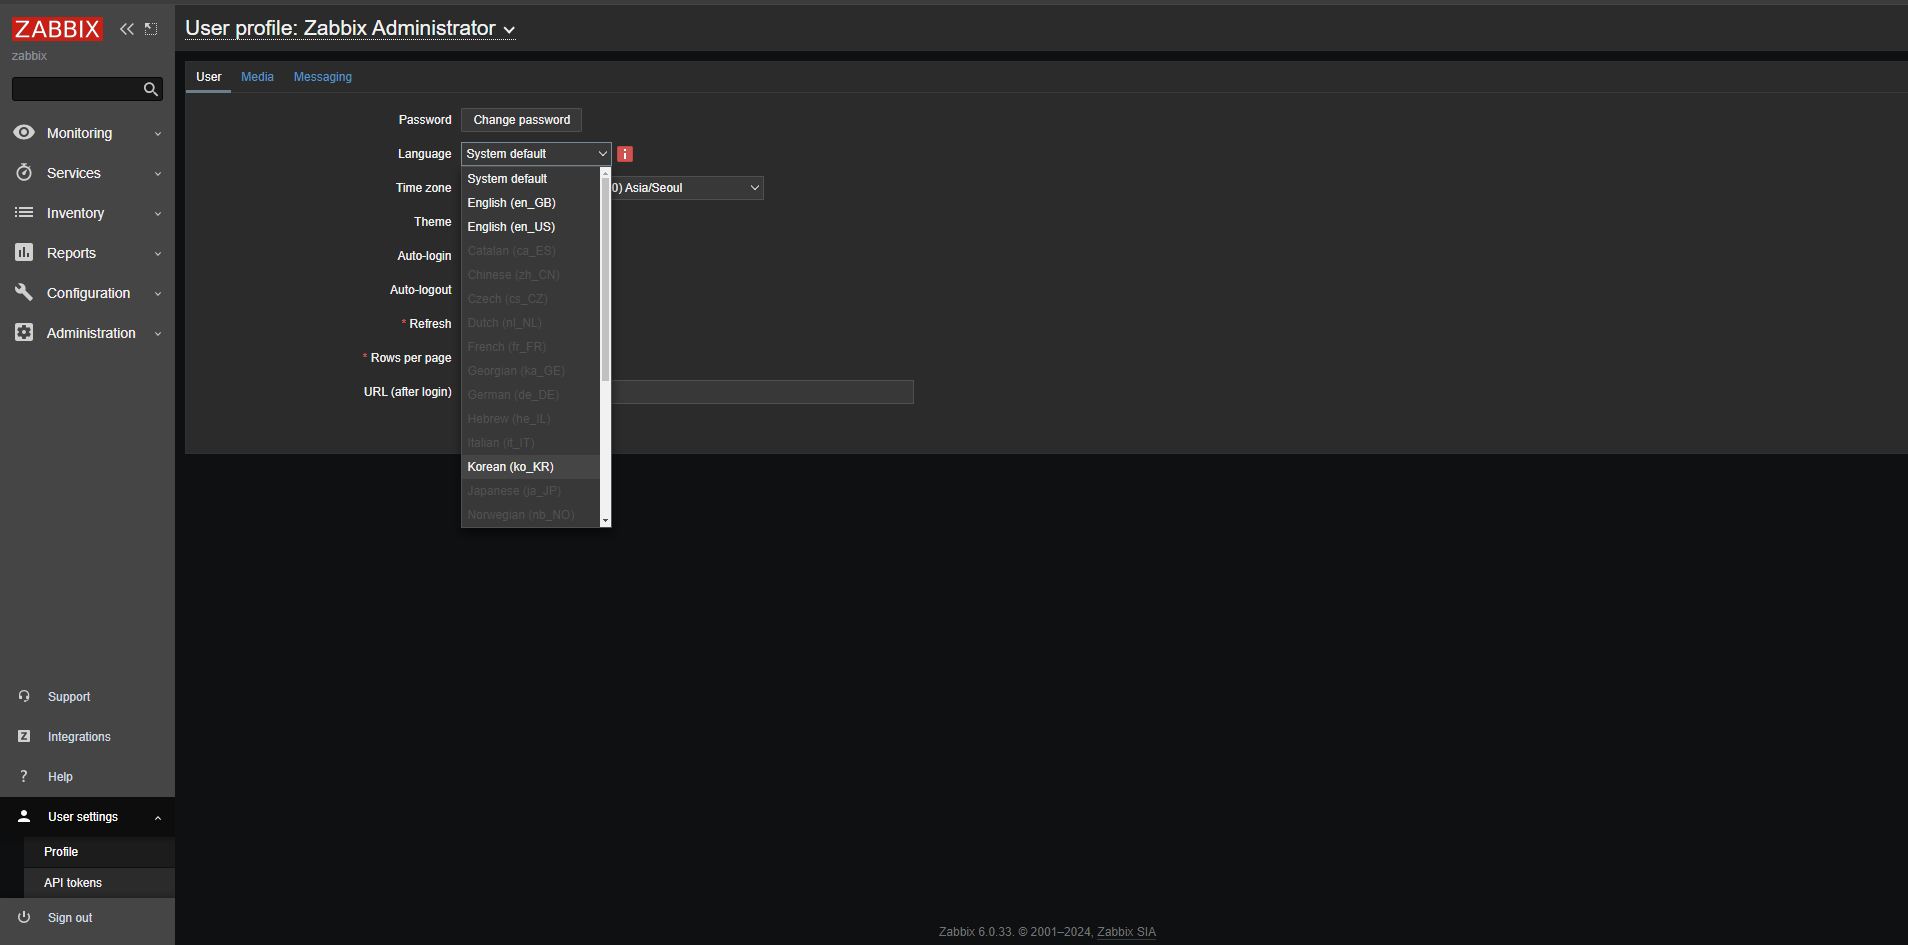Switch to the Media tab
Screen dimensions: 1908x945
(257, 77)
